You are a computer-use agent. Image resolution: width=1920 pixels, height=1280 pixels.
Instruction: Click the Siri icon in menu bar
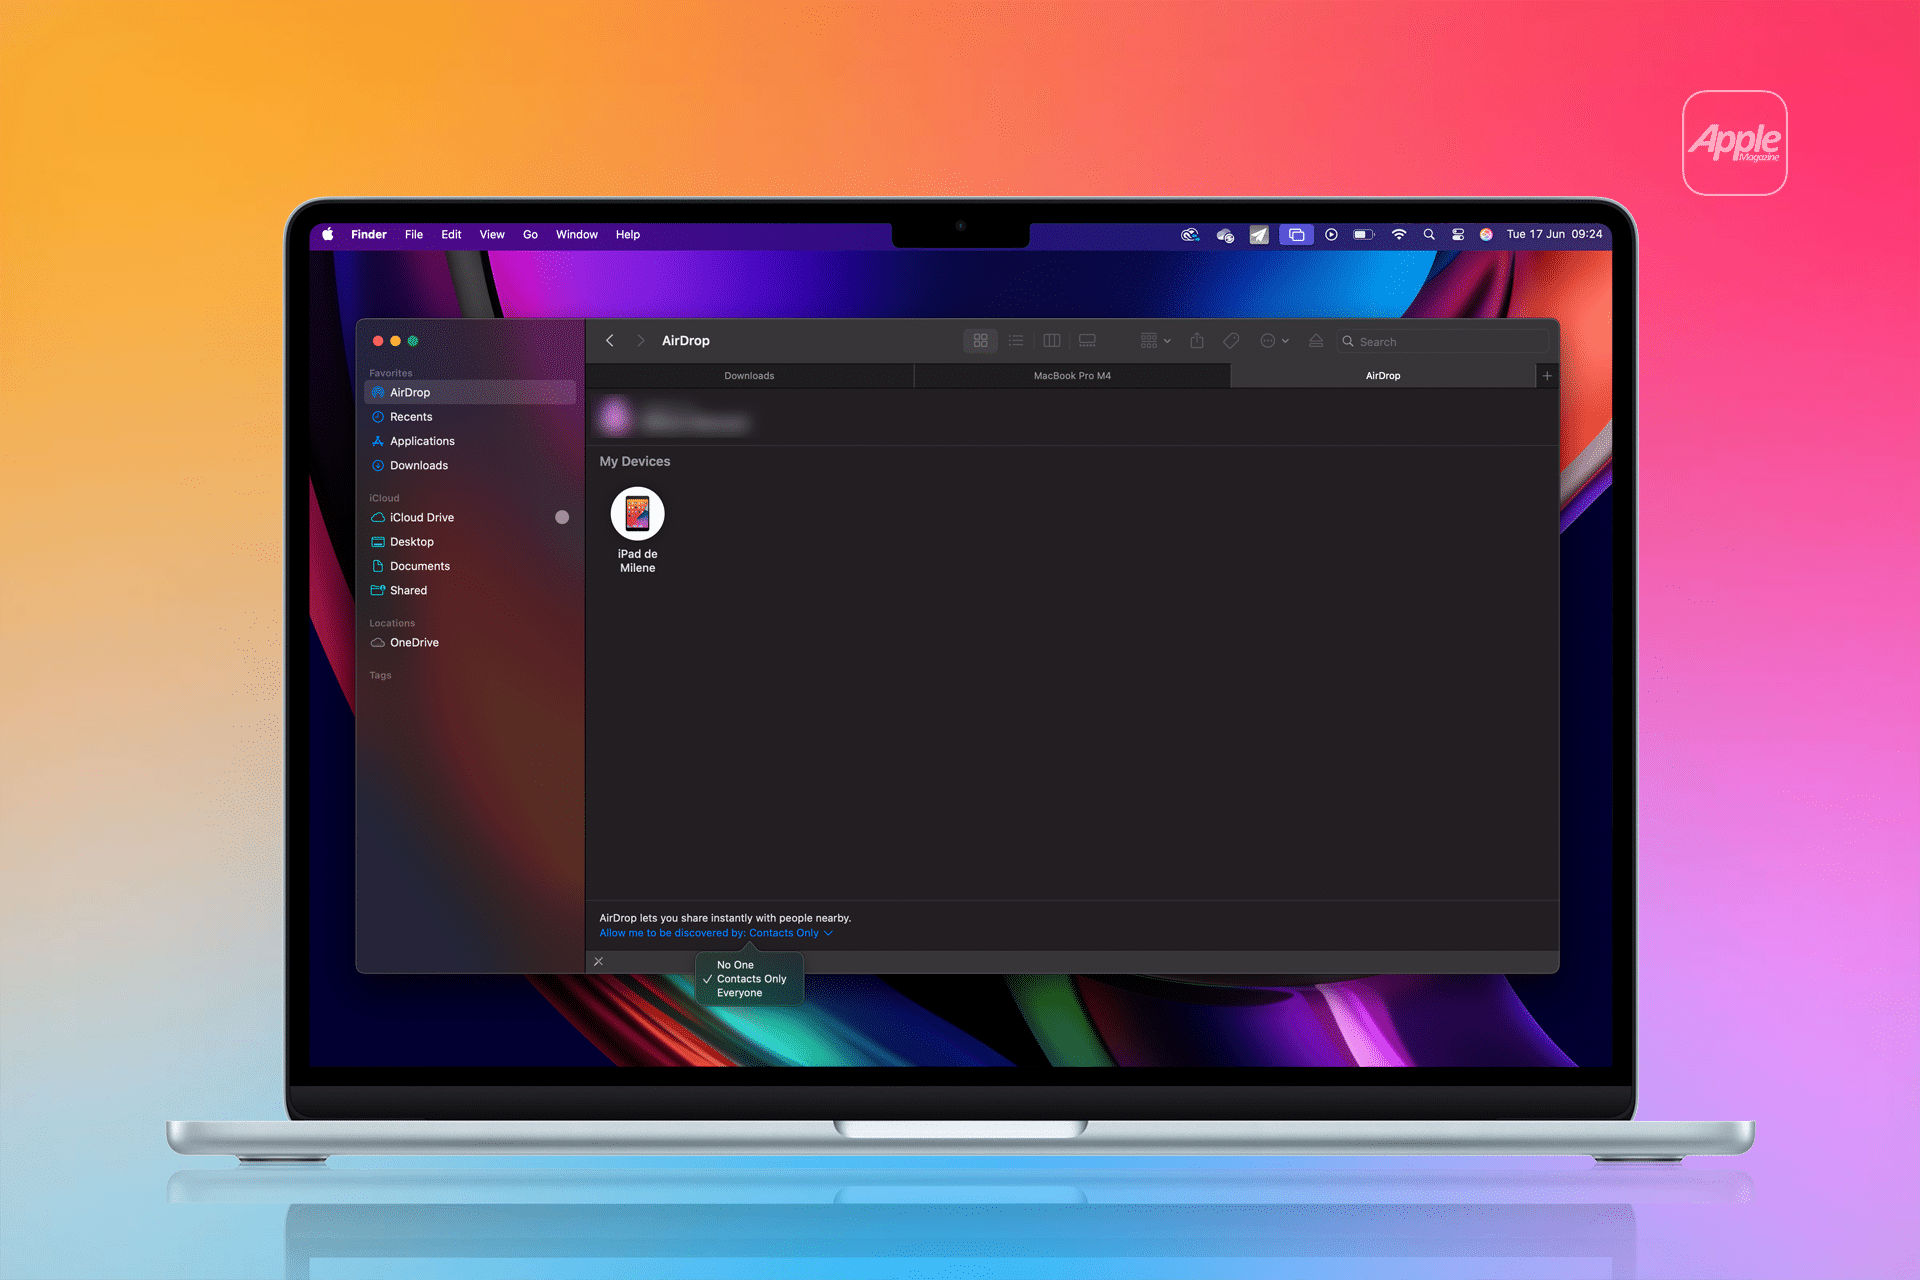[1486, 234]
